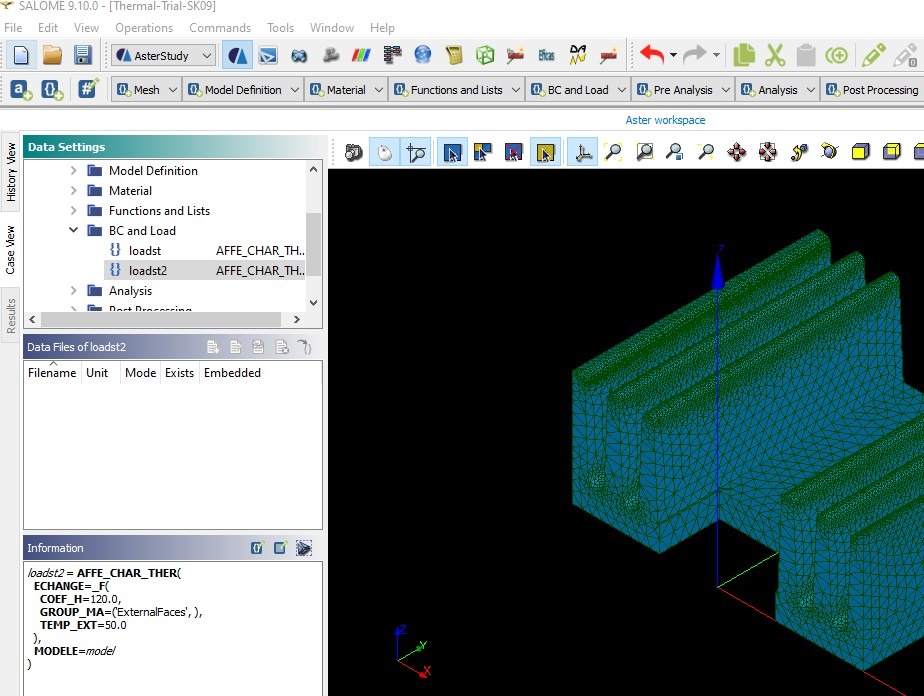Open the Operations menu
The width and height of the screenshot is (924, 696).
point(144,28)
